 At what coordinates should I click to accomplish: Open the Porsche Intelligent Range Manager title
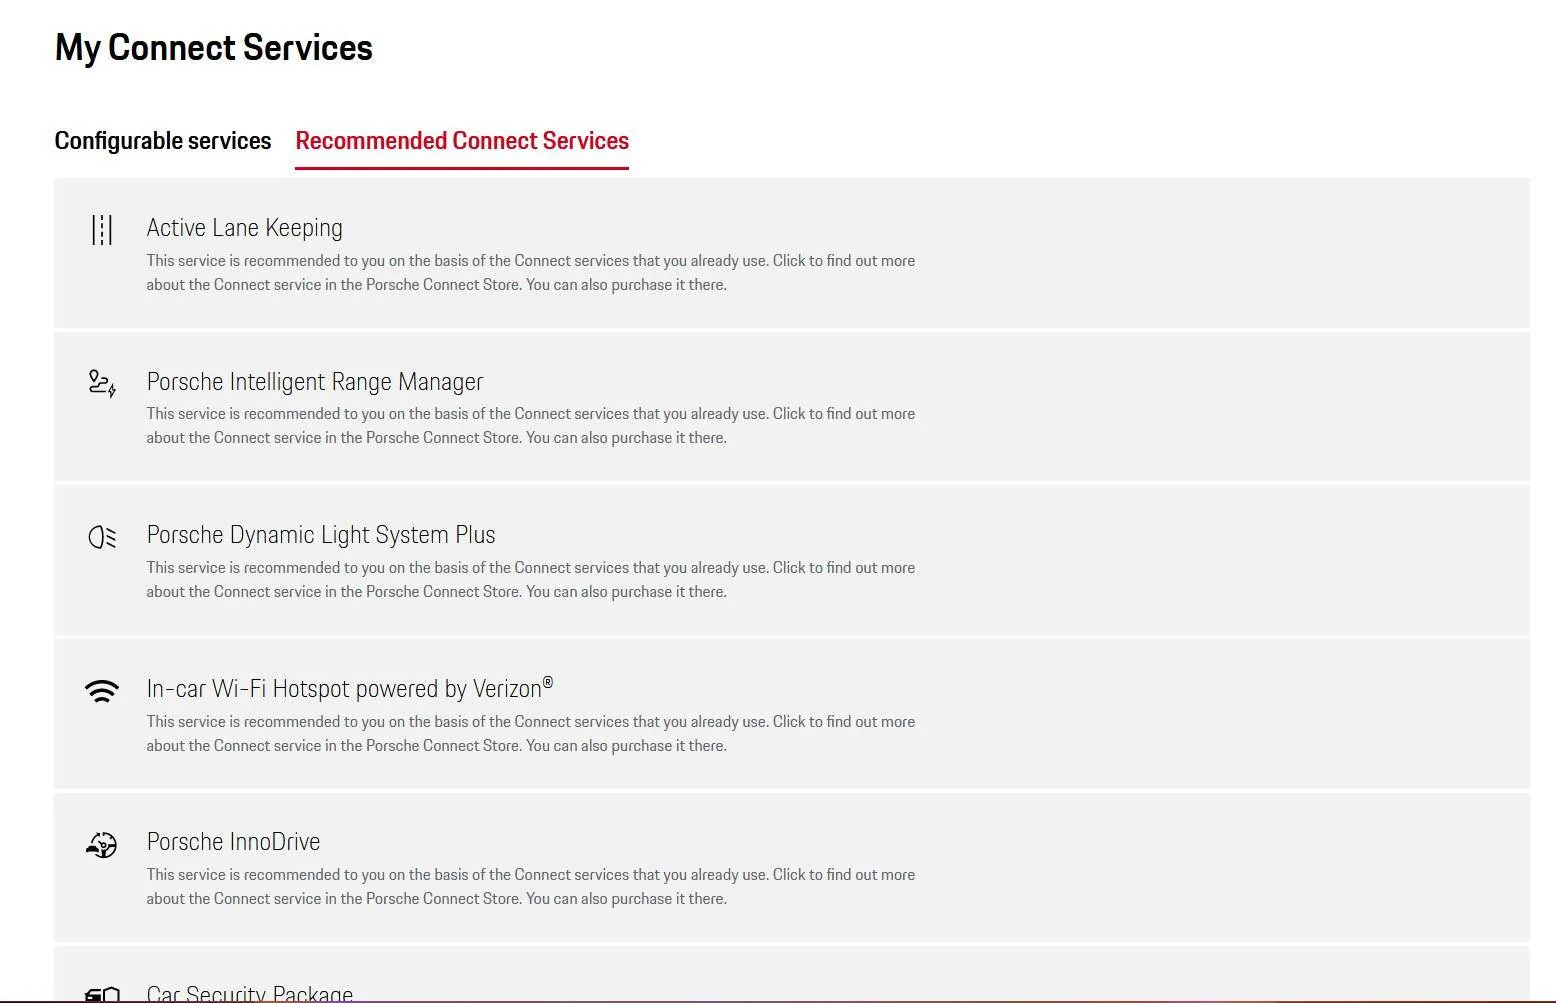click(315, 382)
